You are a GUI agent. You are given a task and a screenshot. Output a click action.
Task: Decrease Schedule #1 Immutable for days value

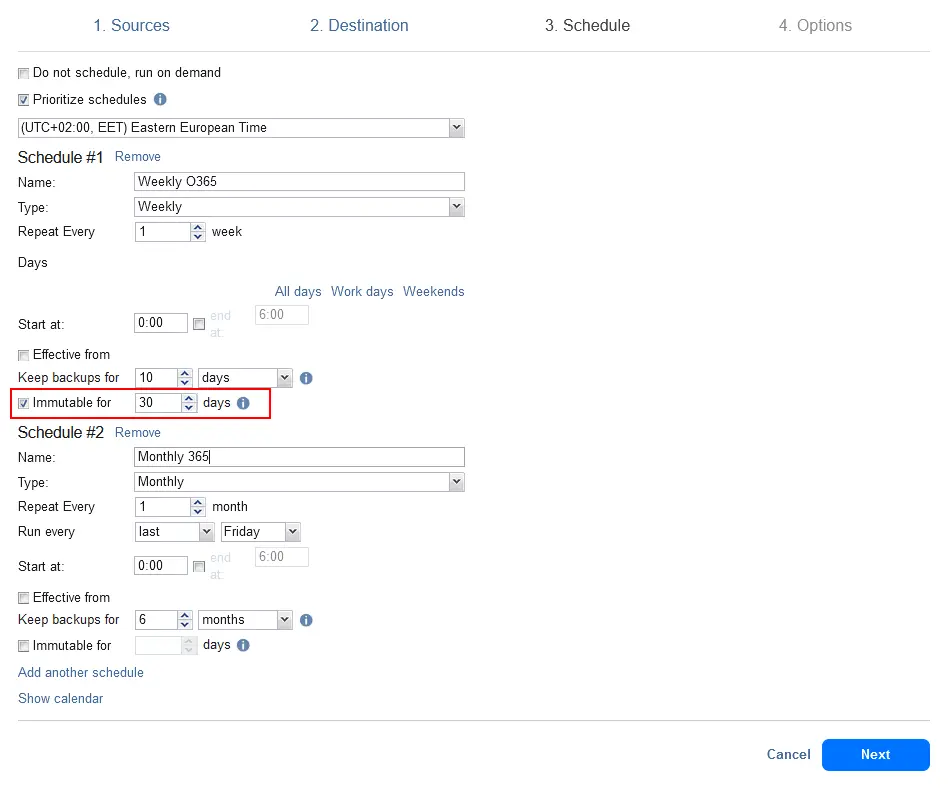(x=189, y=407)
